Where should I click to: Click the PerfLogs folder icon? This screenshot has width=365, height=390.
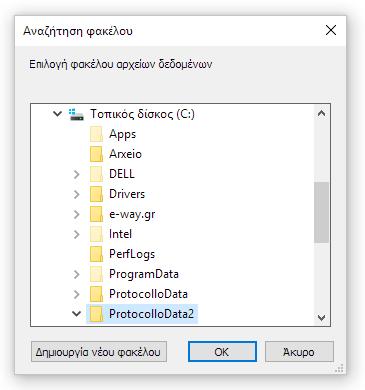click(96, 254)
